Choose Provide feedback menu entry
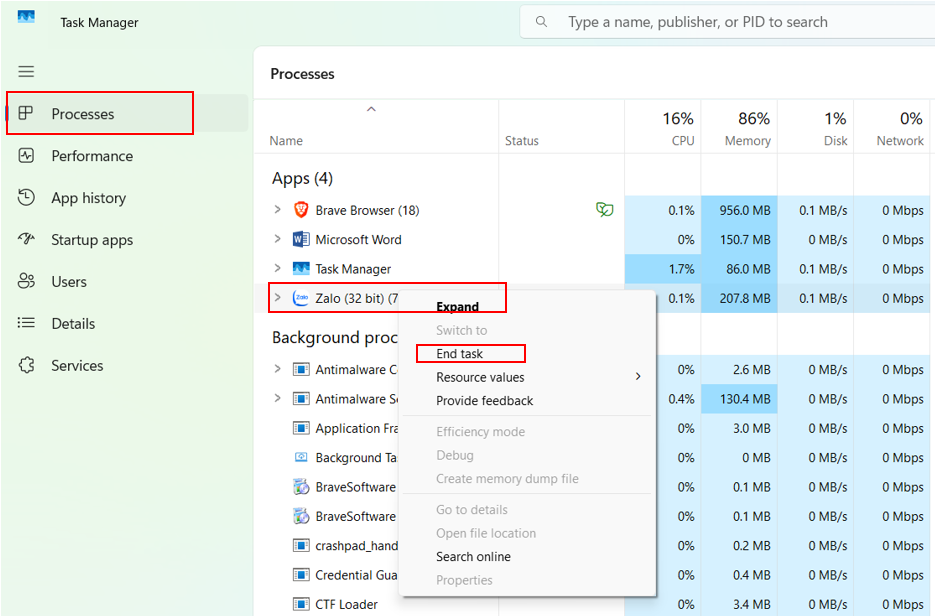The height and width of the screenshot is (616, 935). tap(484, 401)
